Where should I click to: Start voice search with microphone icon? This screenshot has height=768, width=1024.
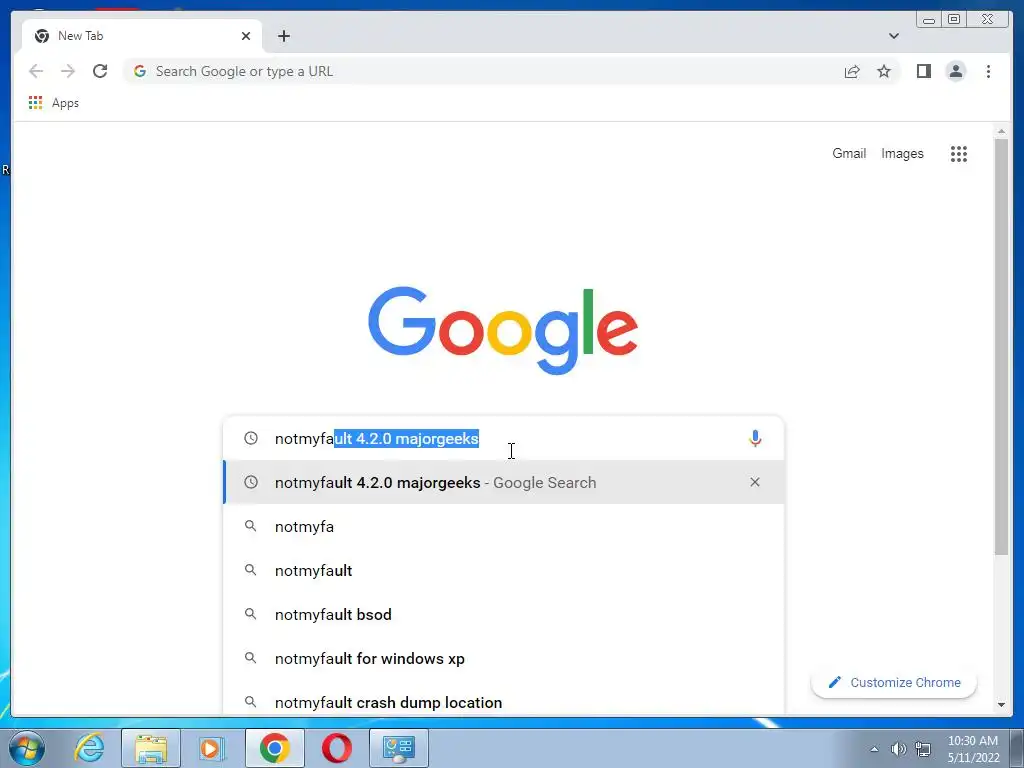click(755, 438)
